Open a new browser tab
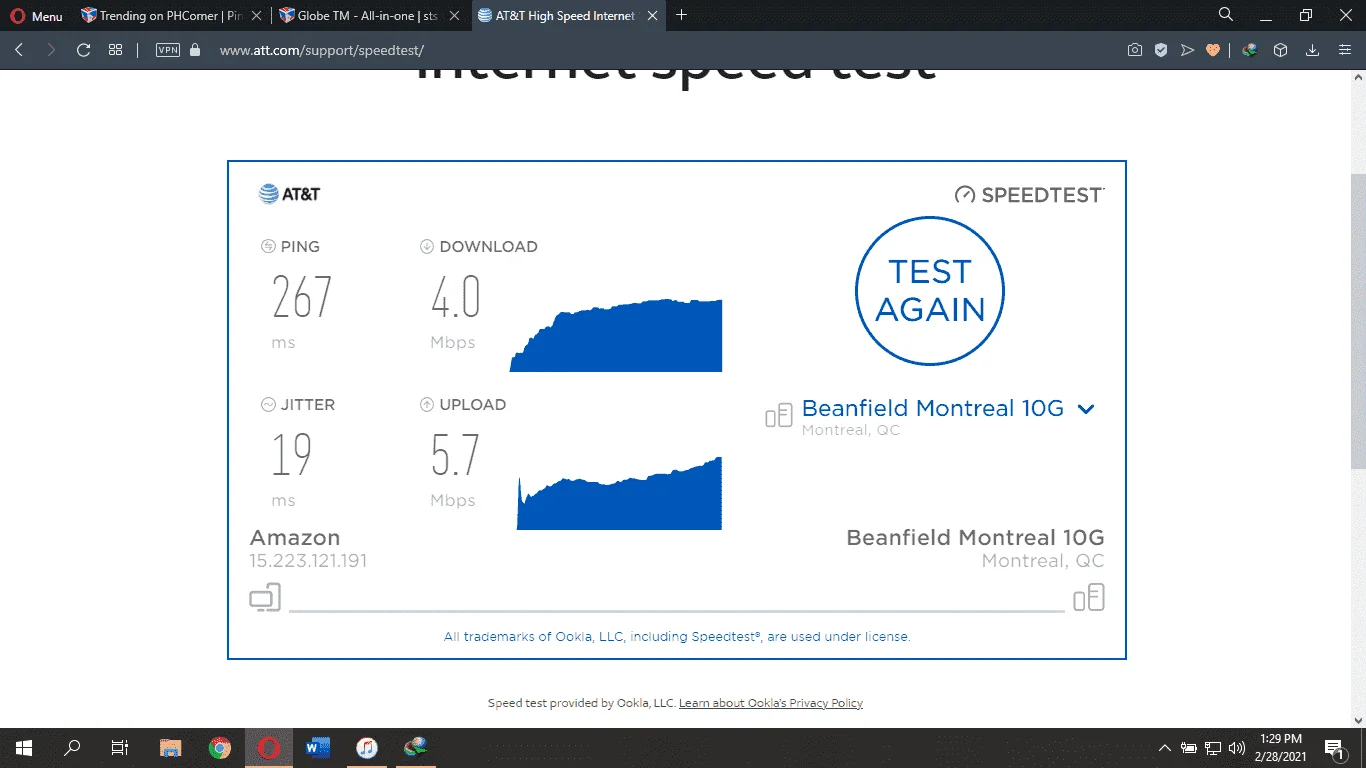 pyautogui.click(x=682, y=15)
